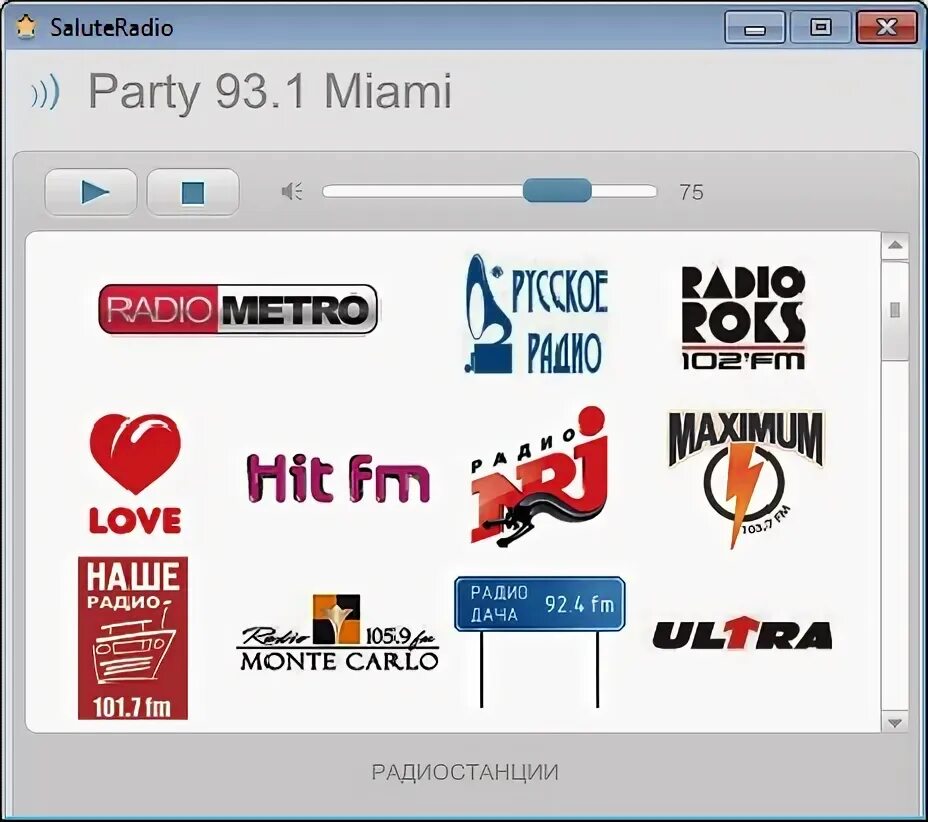Click the volume slider handle

click(557, 191)
